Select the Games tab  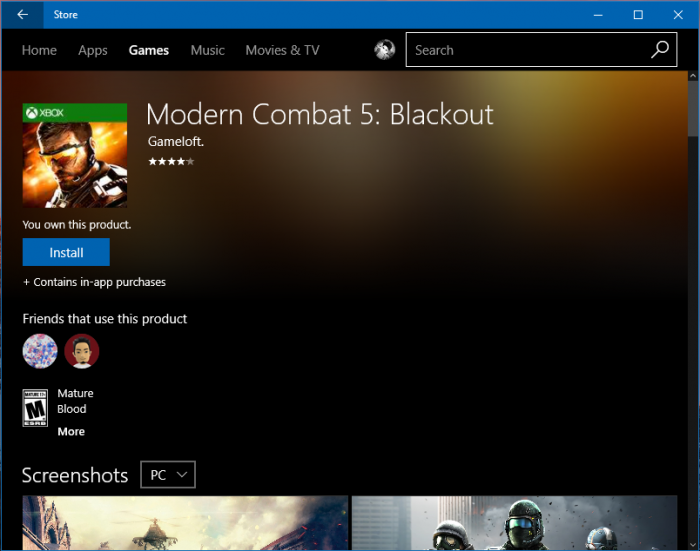click(149, 50)
